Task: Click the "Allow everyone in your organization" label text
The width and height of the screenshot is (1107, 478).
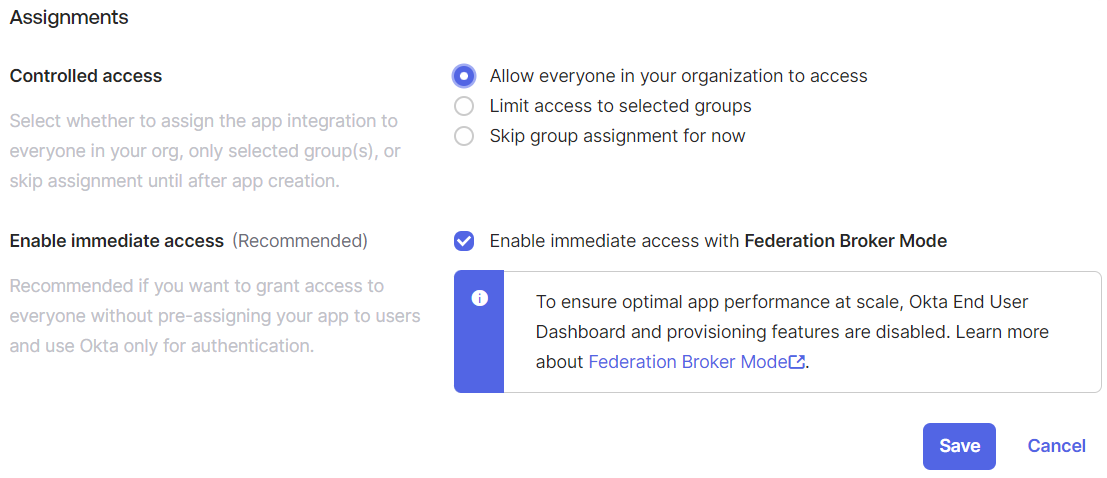Action: (678, 76)
